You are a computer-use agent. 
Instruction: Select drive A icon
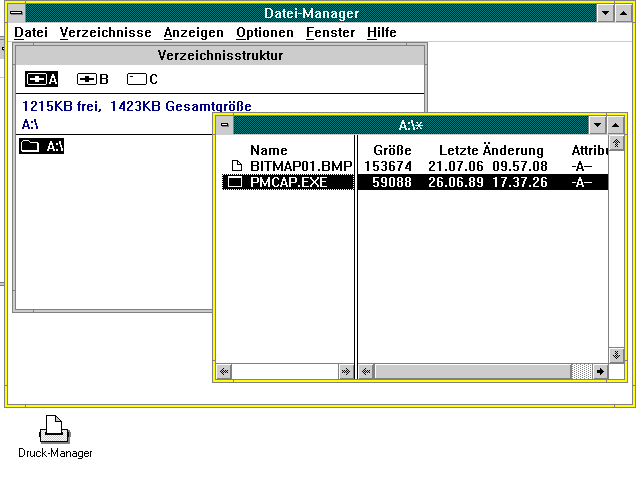[37, 79]
